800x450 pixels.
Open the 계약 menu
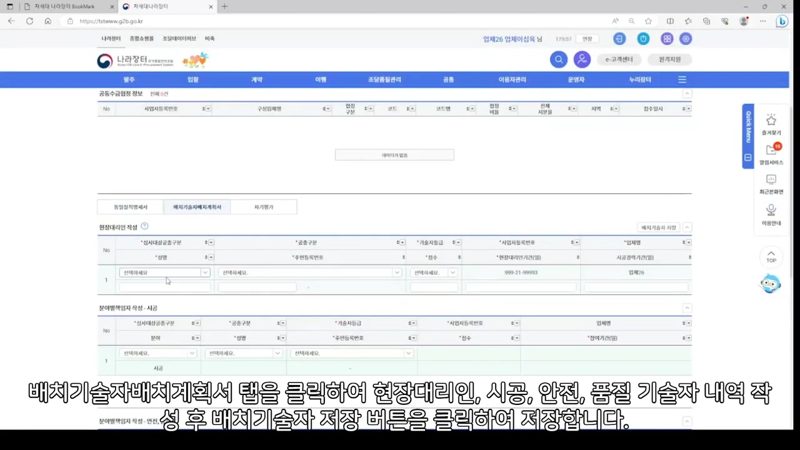pos(257,80)
